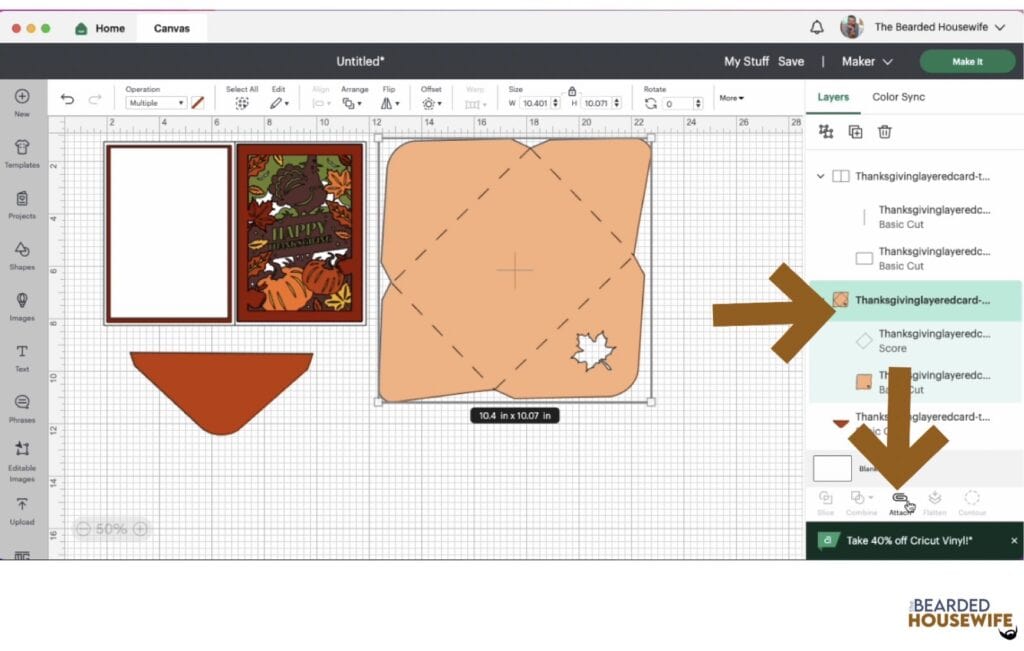Click the Duplicate layer icon
The image size is (1024, 651).
(855, 132)
